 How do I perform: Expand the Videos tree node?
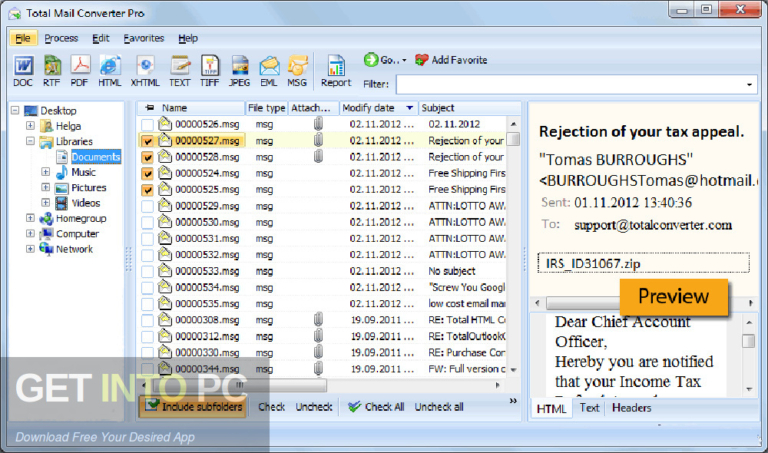point(46,202)
